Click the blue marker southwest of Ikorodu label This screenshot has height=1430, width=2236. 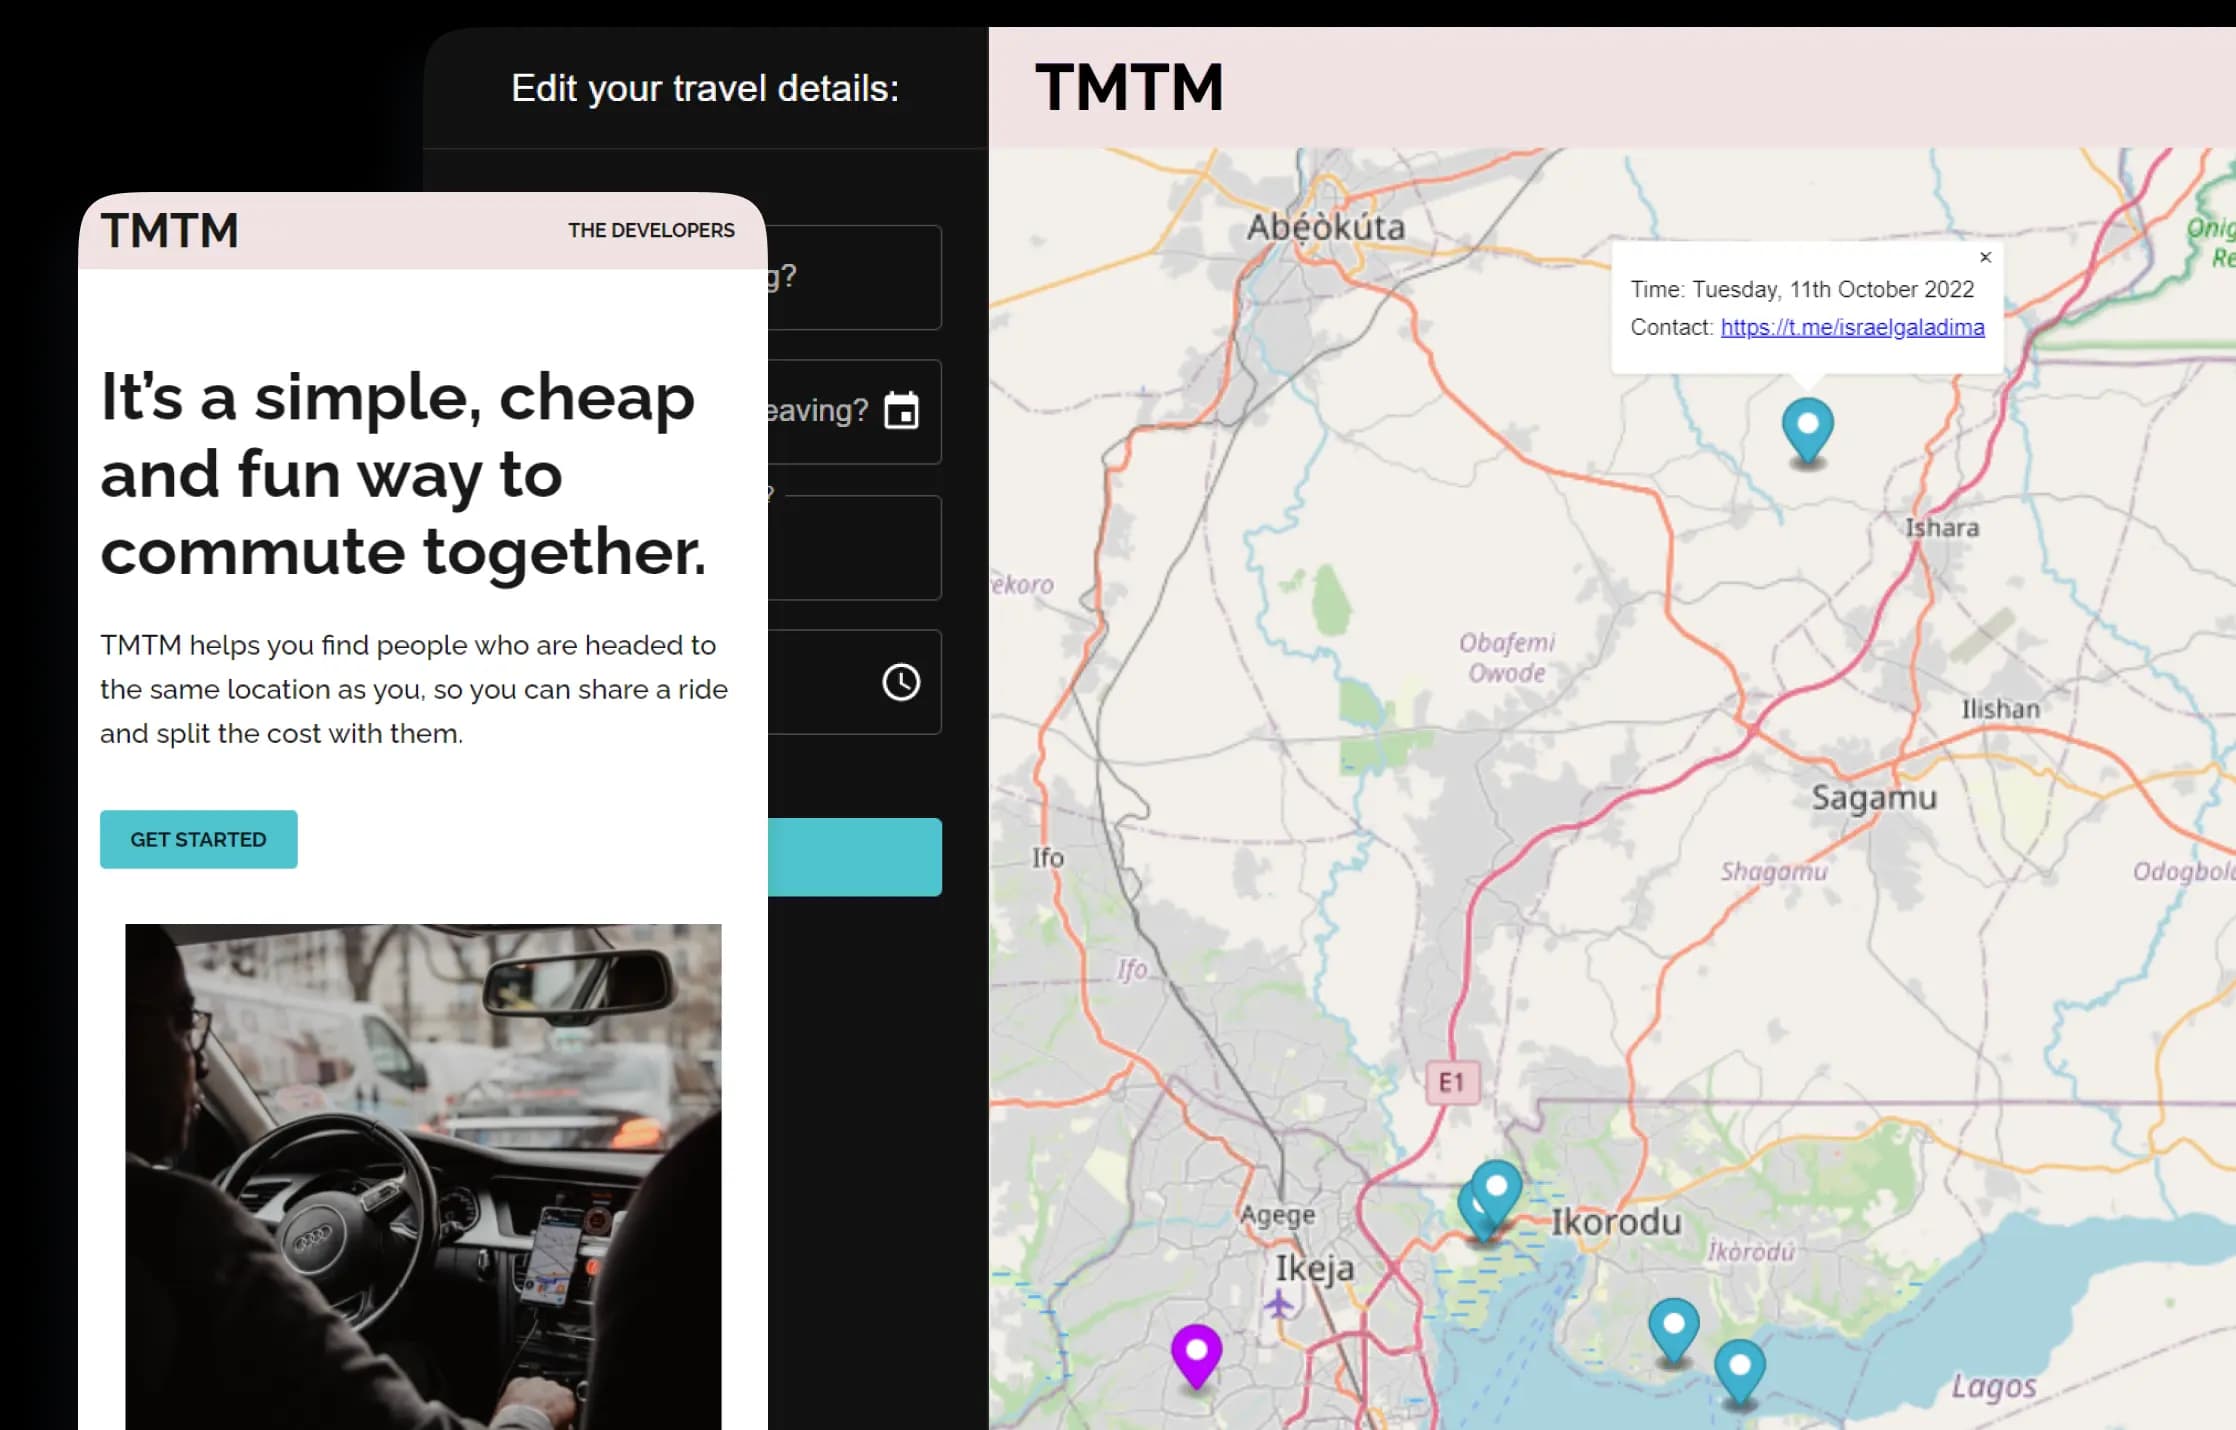pos(1673,1326)
